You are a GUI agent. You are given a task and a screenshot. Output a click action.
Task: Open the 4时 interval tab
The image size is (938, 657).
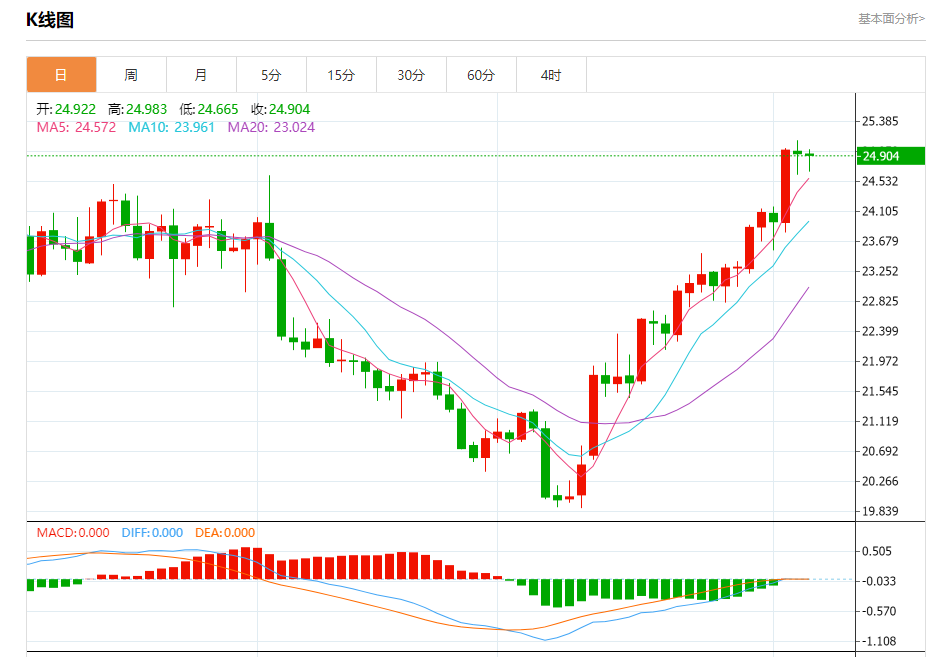pyautogui.click(x=551, y=75)
